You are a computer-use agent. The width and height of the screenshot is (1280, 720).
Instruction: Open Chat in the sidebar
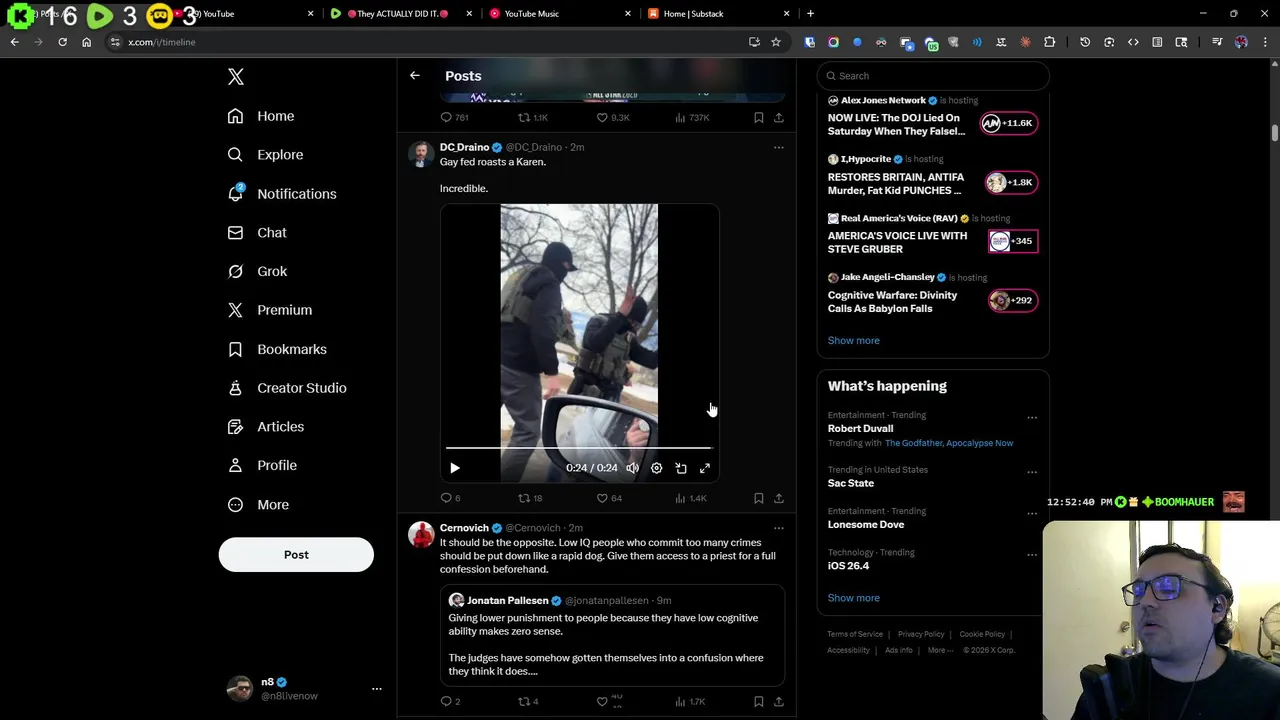pos(257,232)
